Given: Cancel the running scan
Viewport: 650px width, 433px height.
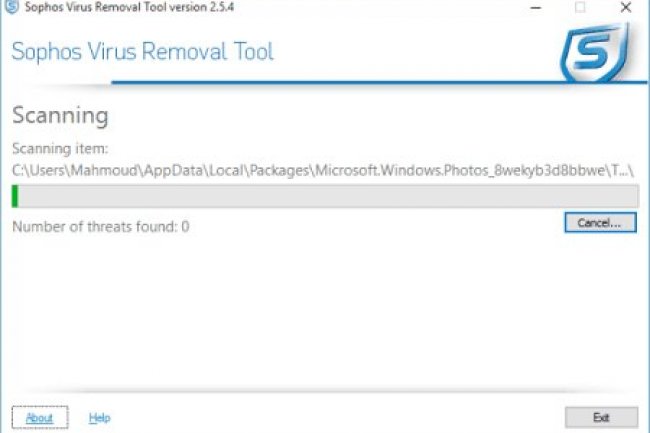Looking at the screenshot, I should pos(599,223).
